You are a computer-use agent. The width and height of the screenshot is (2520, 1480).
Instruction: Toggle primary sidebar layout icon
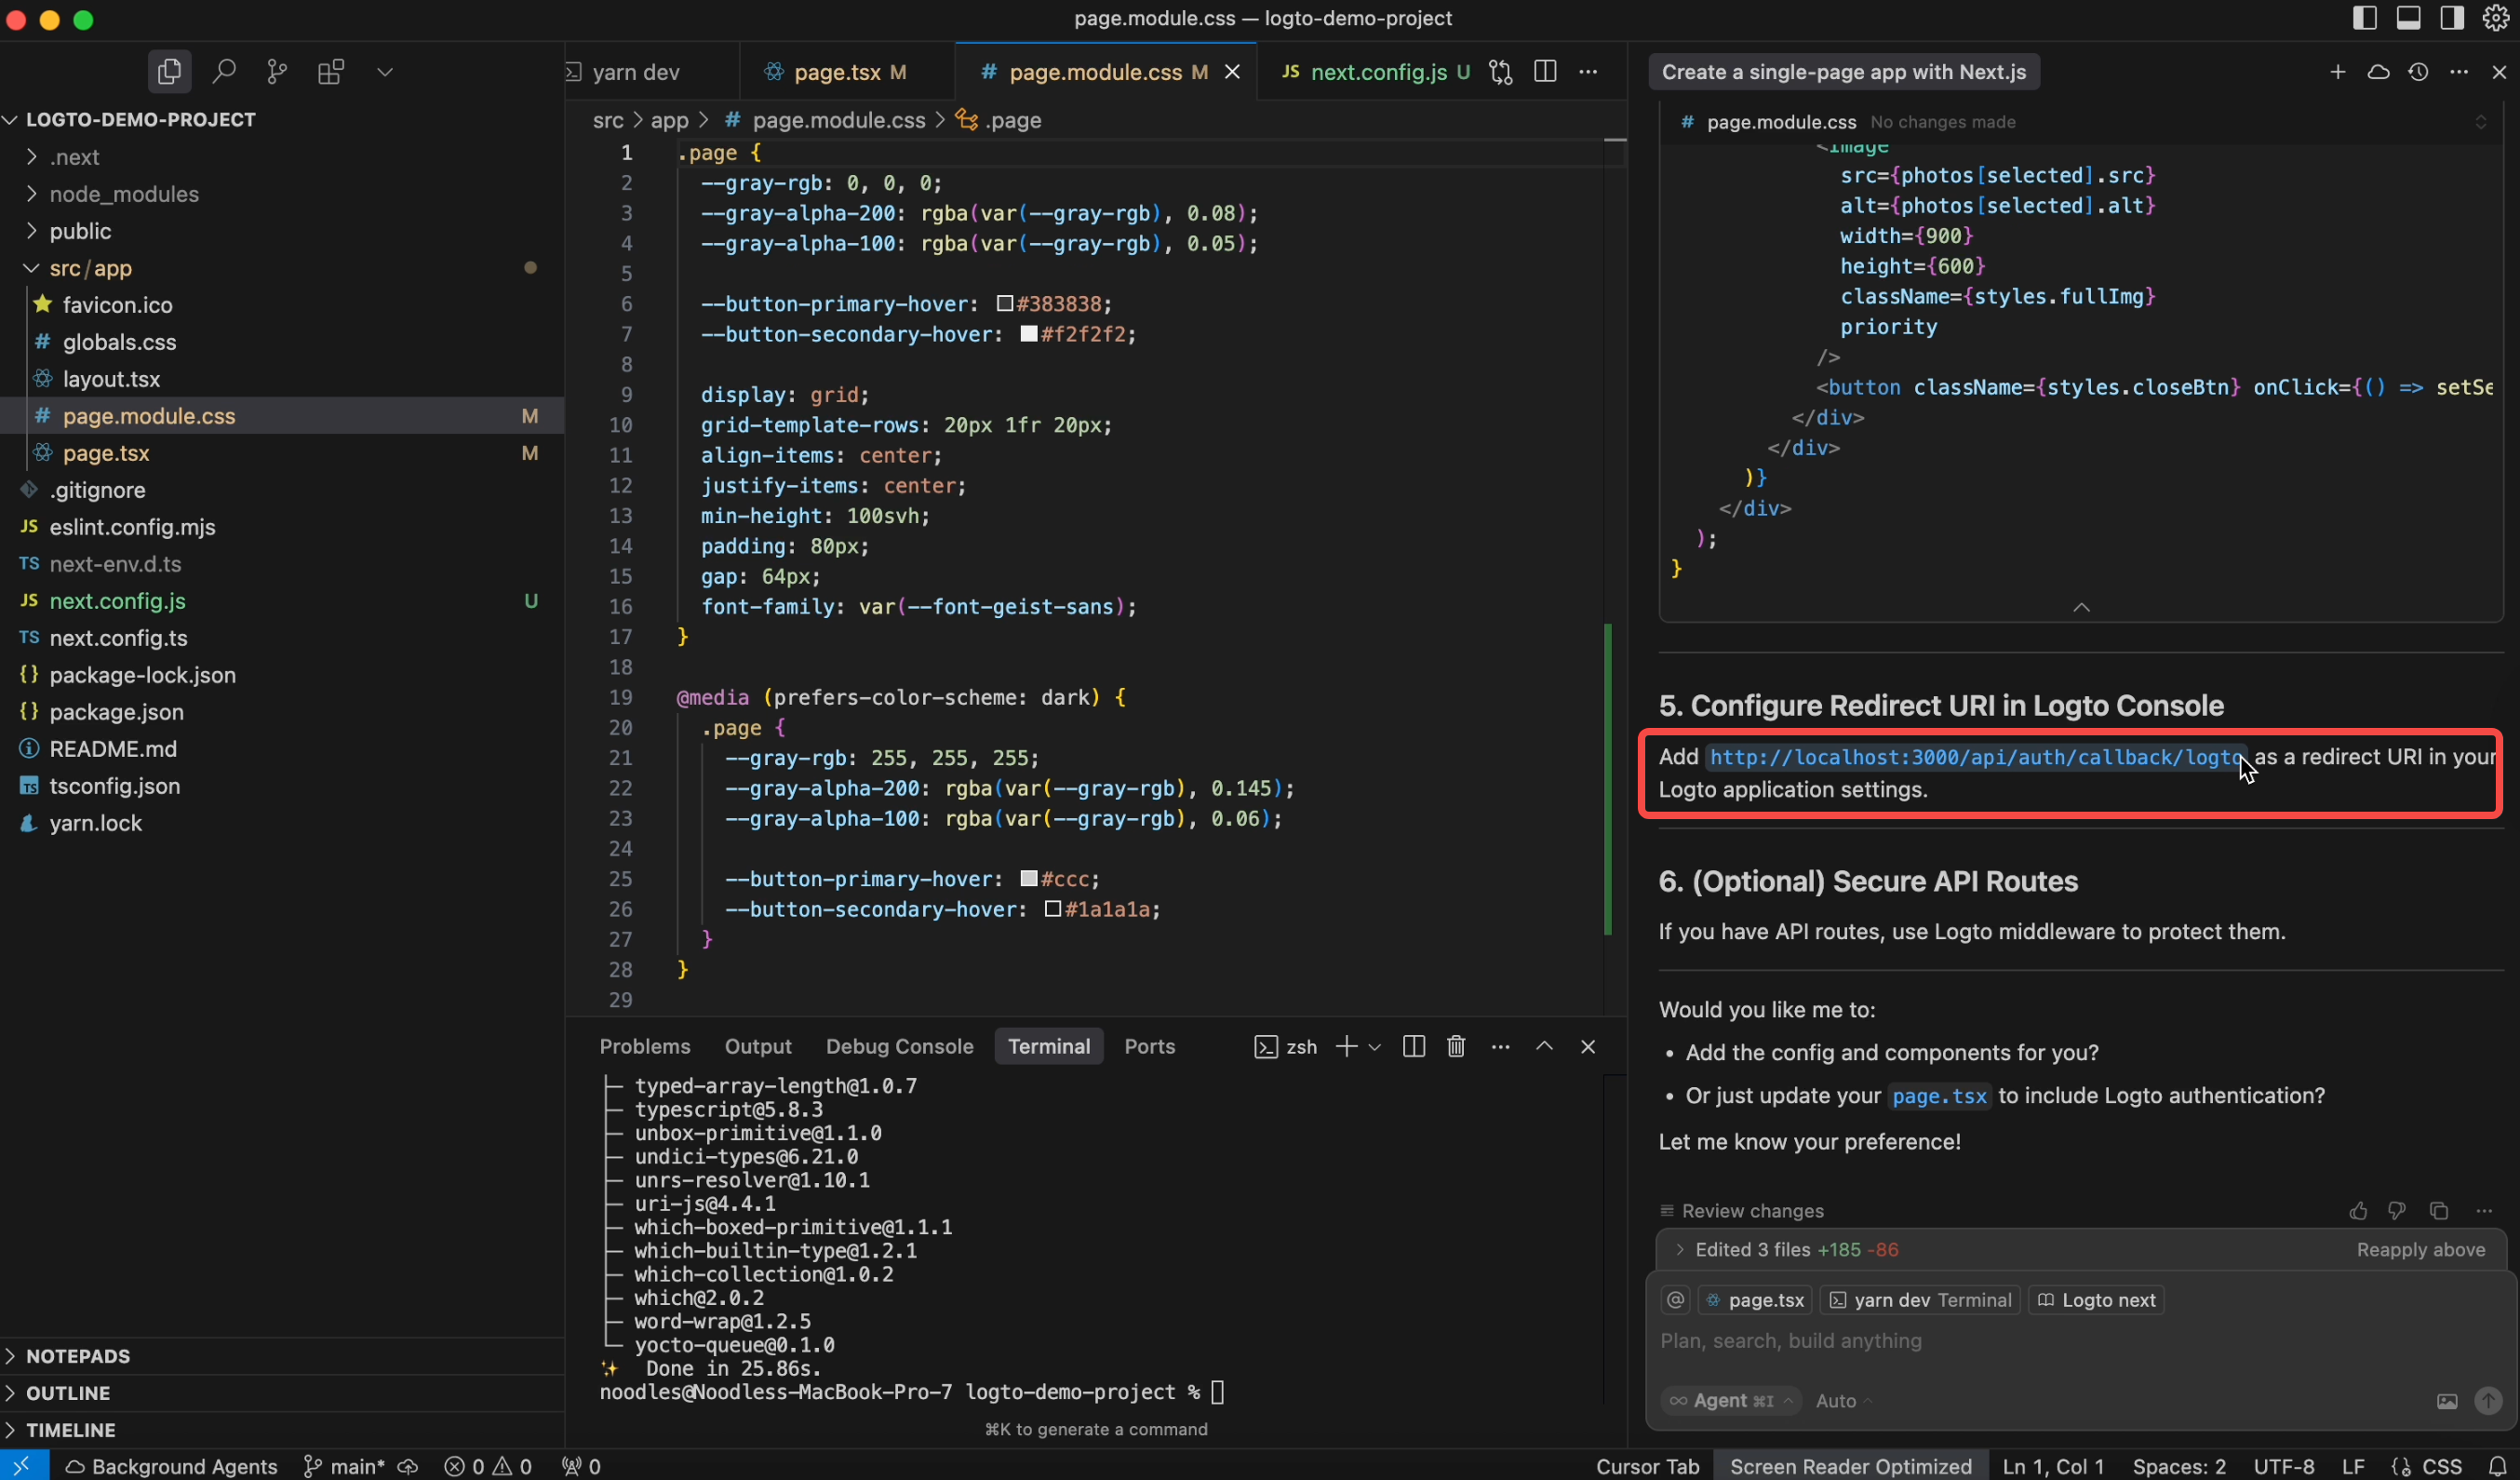pyautogui.click(x=2365, y=18)
